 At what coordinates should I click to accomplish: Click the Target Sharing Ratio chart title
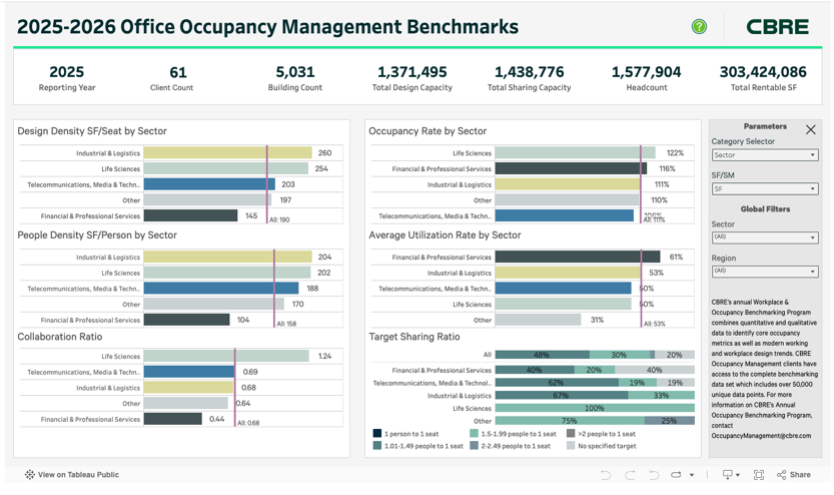point(414,337)
